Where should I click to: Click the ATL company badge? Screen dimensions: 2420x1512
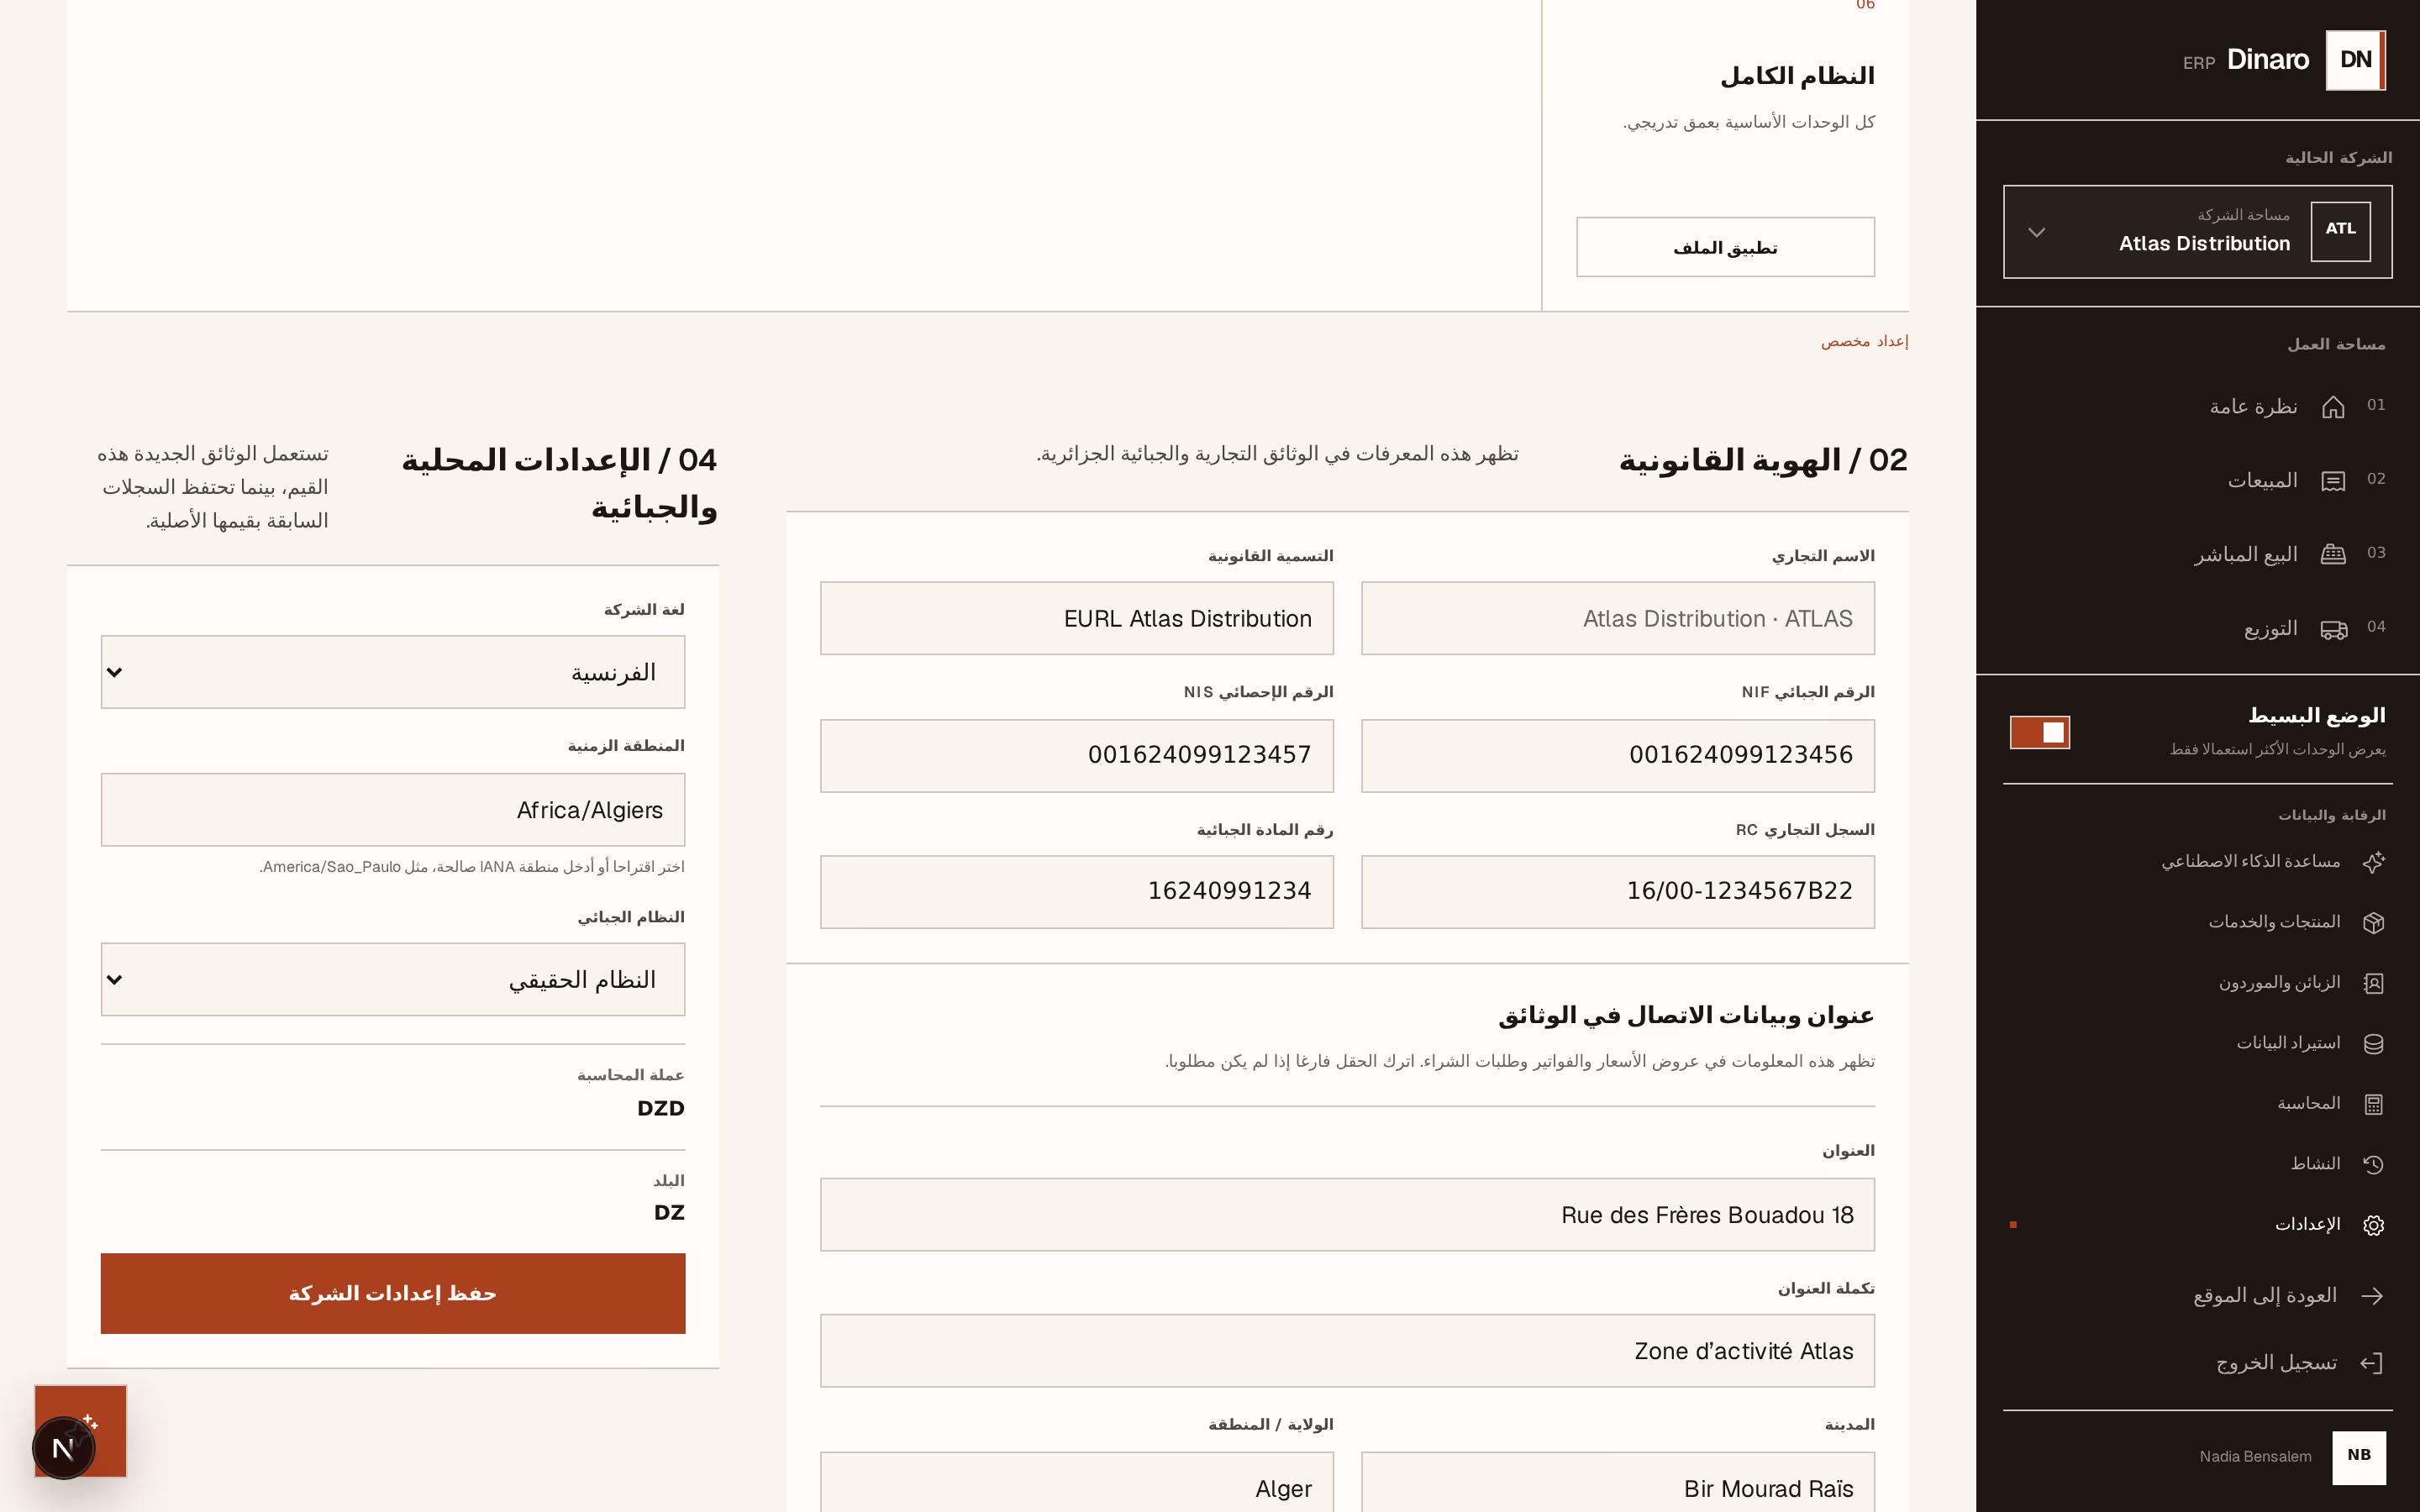(x=2340, y=231)
